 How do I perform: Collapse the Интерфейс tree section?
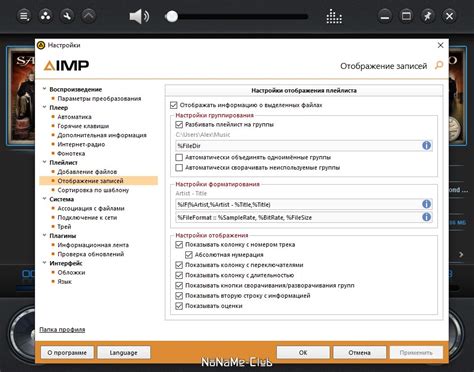[x=44, y=263]
